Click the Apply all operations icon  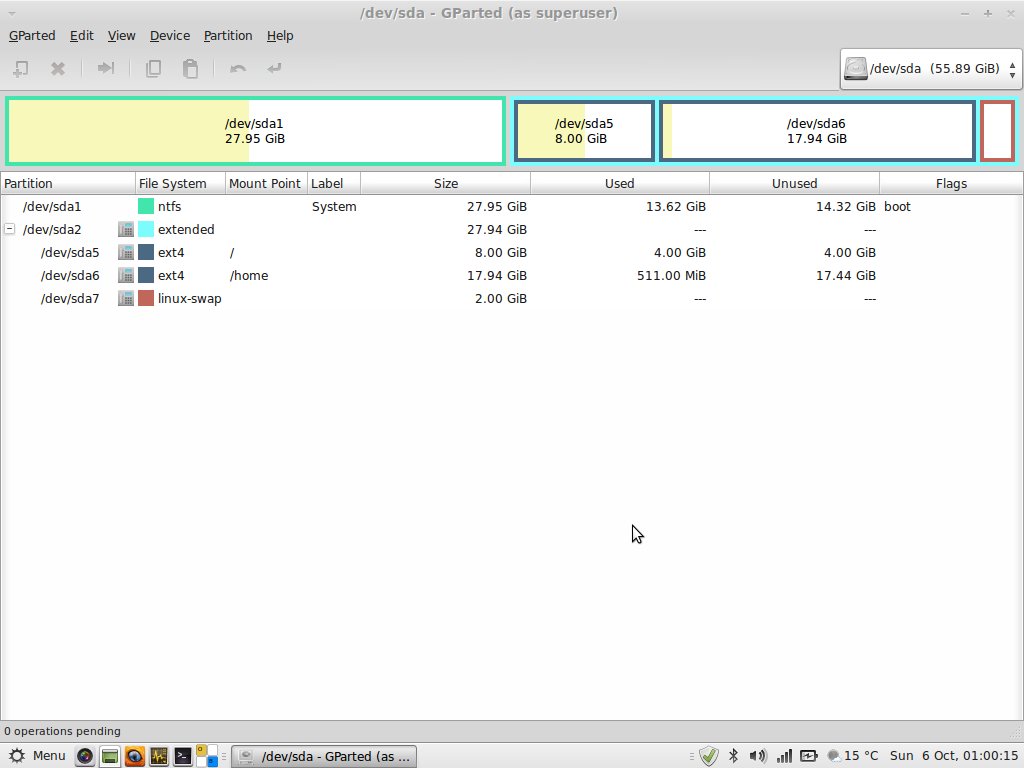(x=274, y=68)
